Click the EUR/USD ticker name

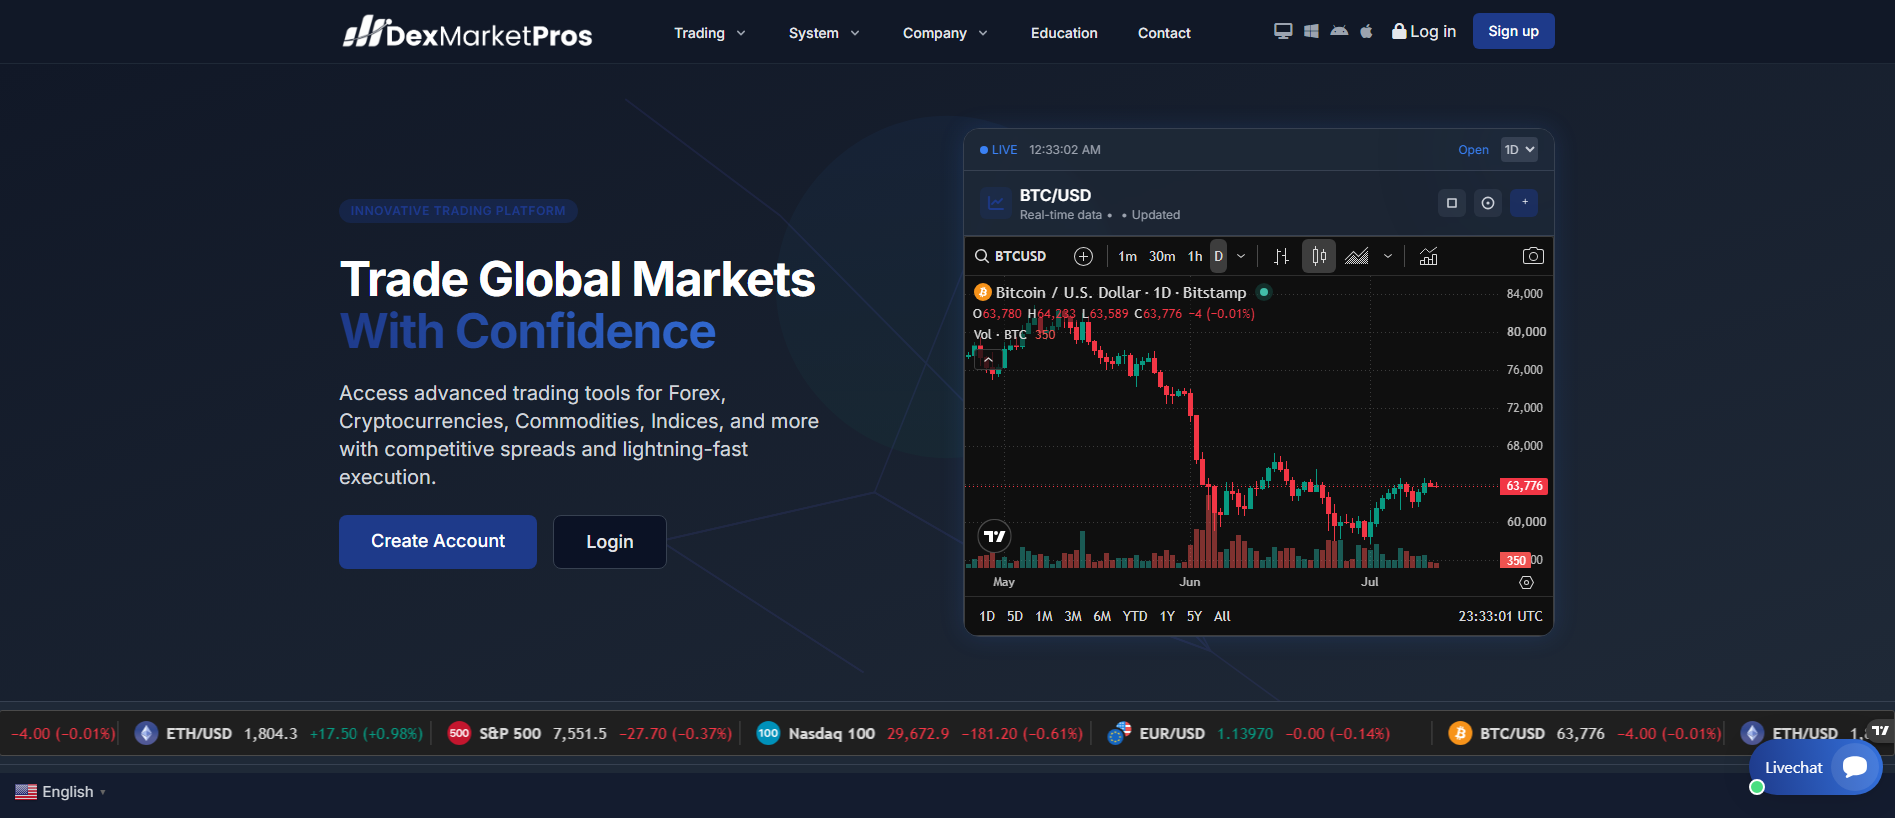tap(1172, 733)
